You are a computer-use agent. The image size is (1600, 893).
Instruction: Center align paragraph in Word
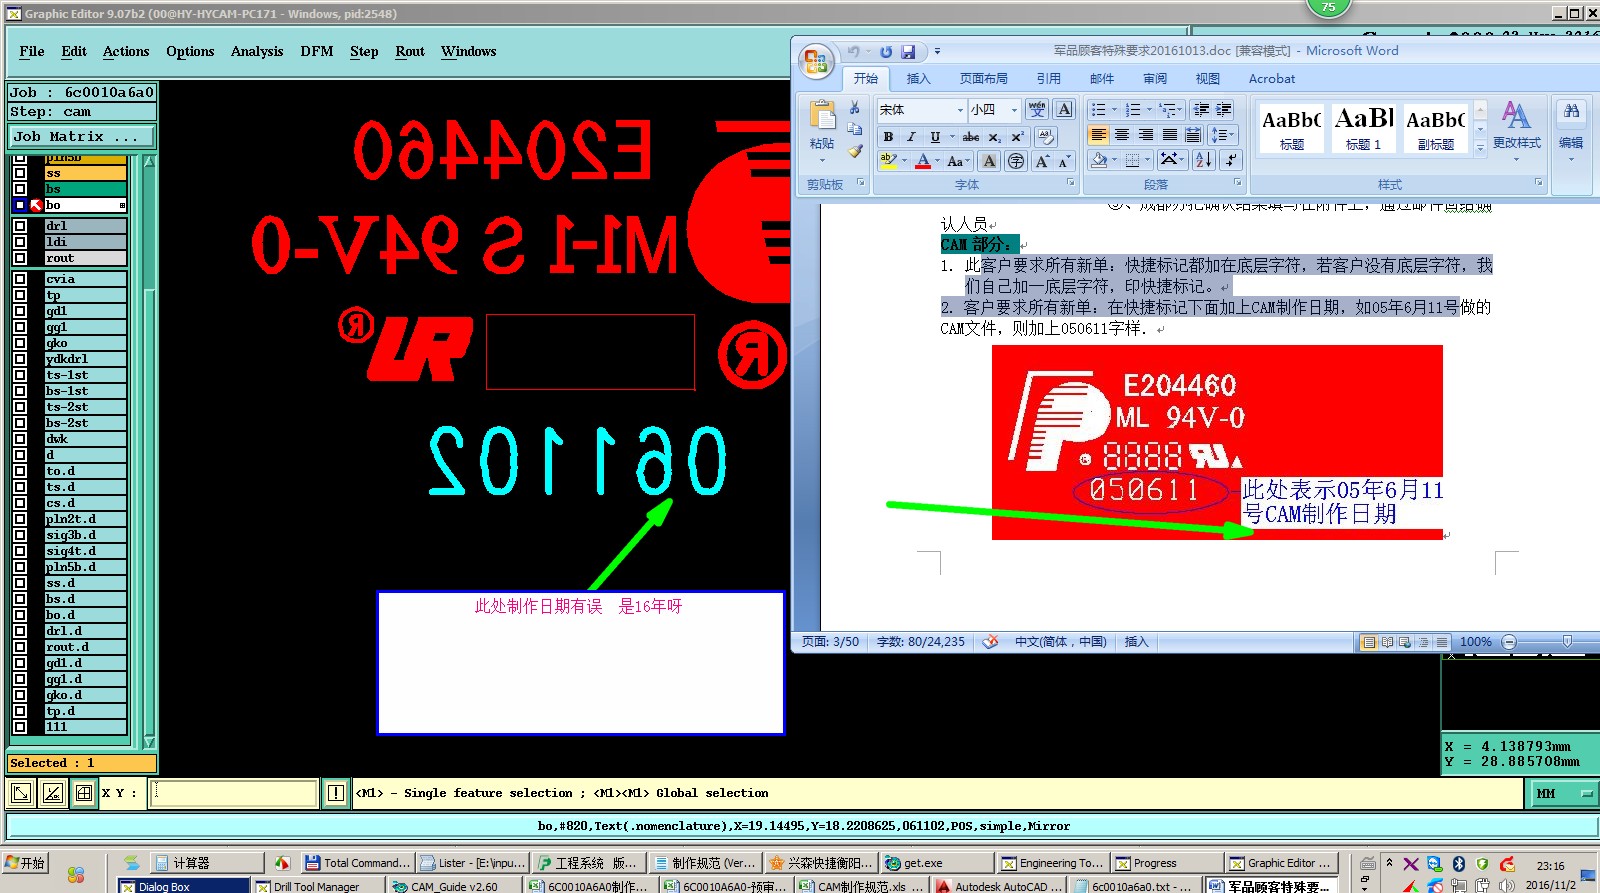[x=1122, y=135]
